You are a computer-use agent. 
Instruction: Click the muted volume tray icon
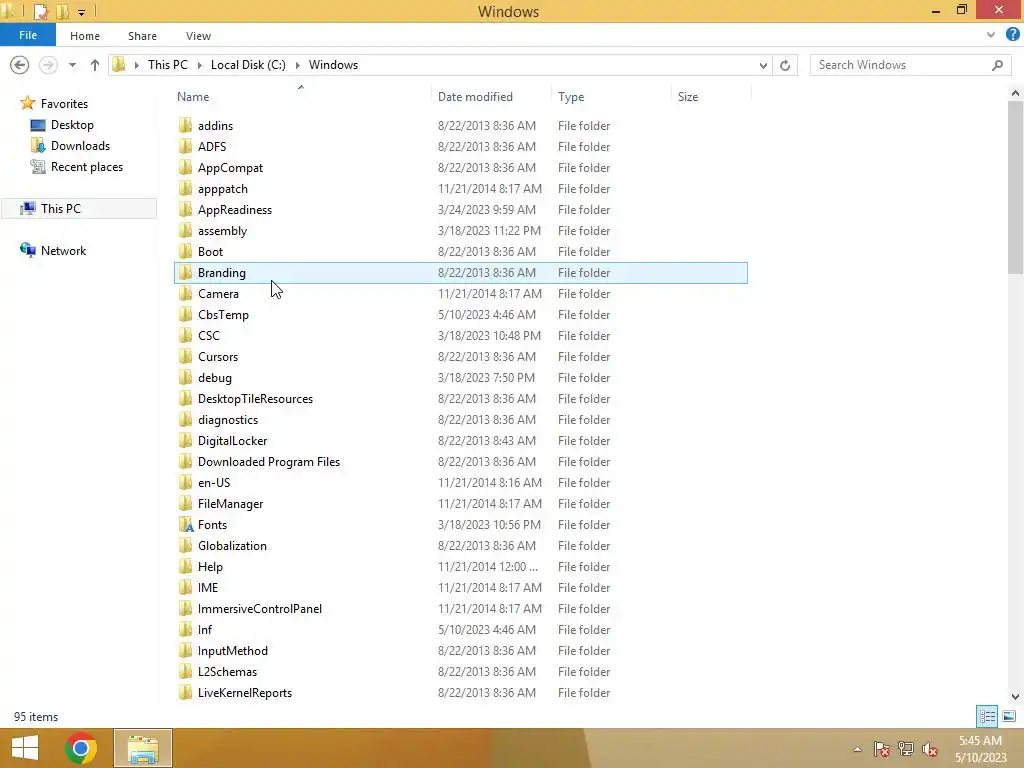tap(930, 749)
